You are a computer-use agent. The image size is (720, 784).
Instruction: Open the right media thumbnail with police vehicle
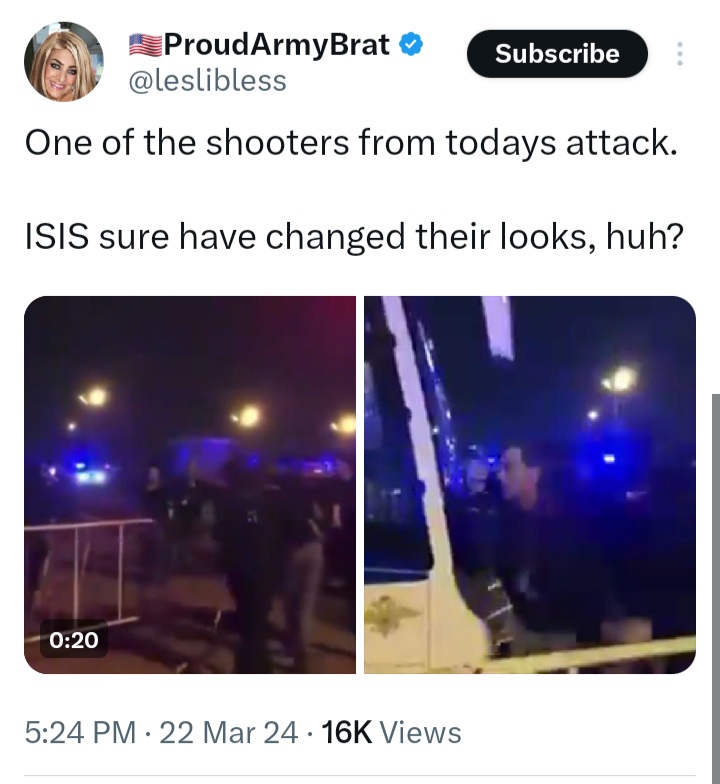pos(530,484)
